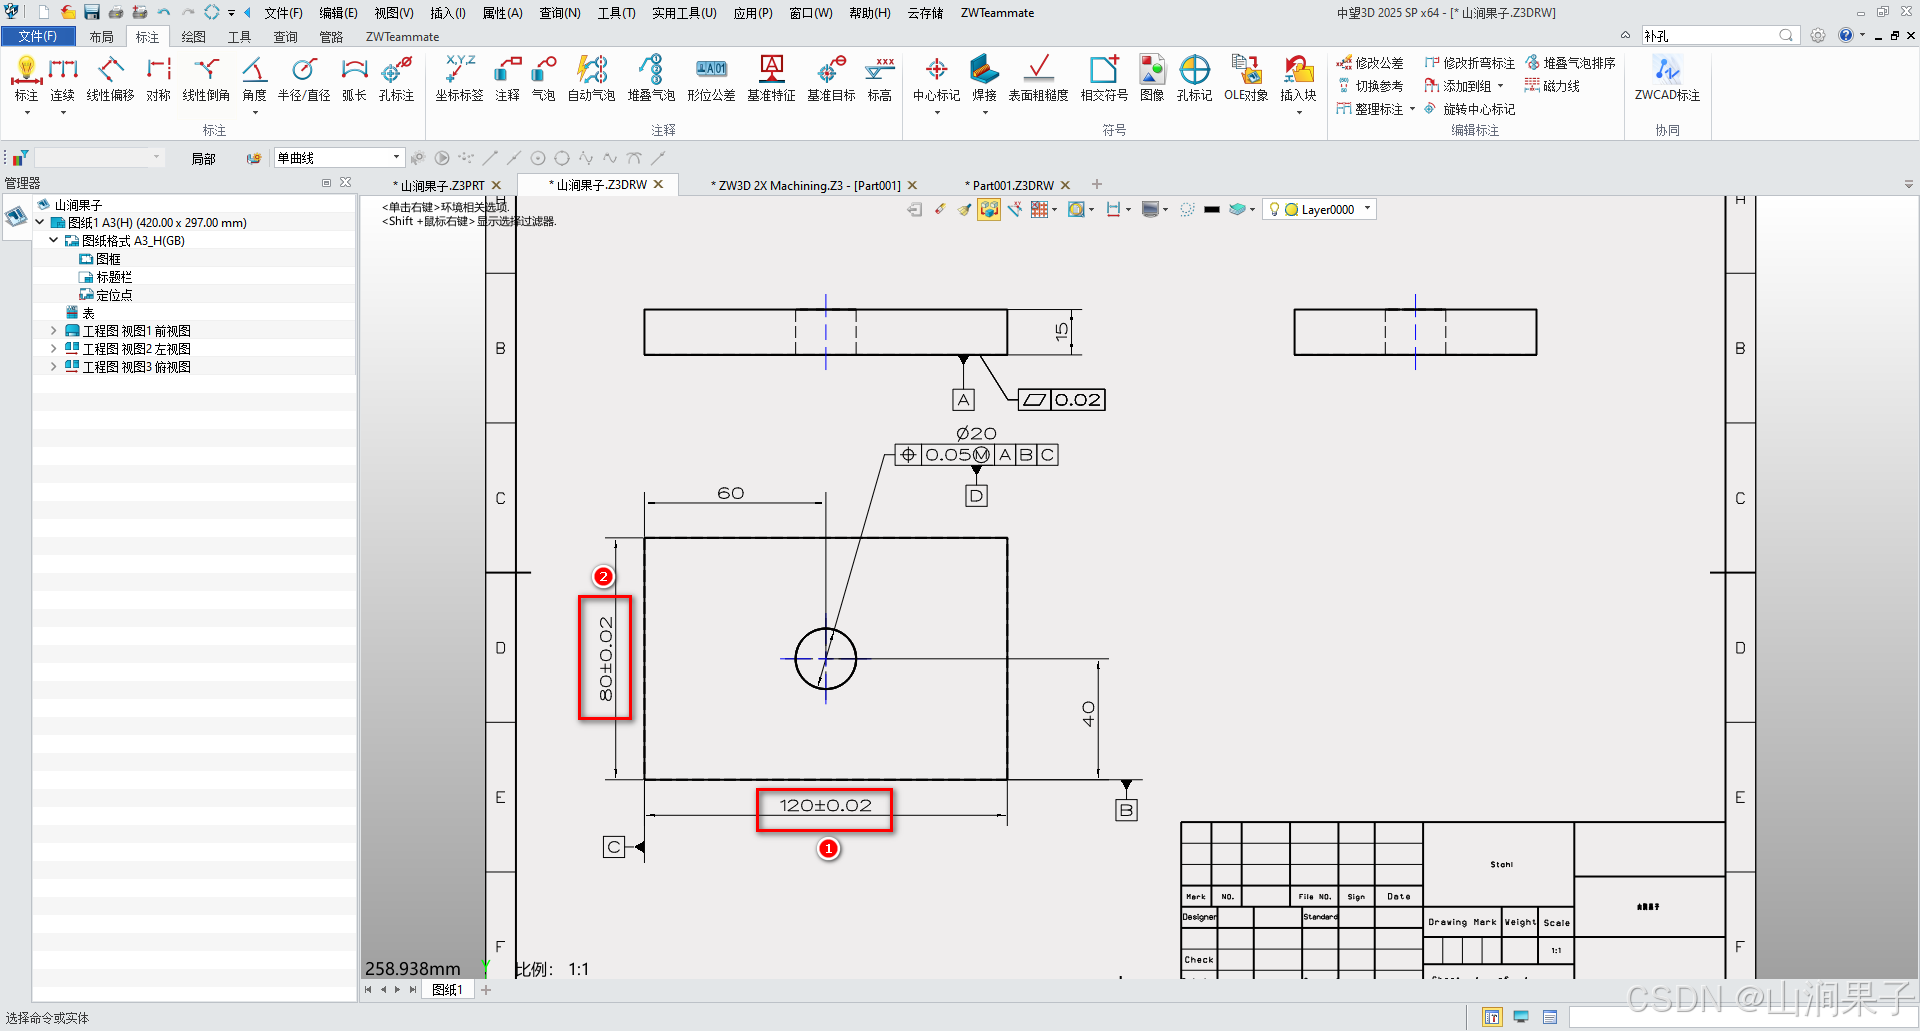Pick the 半径/直径 dimension tool
The width and height of the screenshot is (1920, 1031).
click(304, 79)
